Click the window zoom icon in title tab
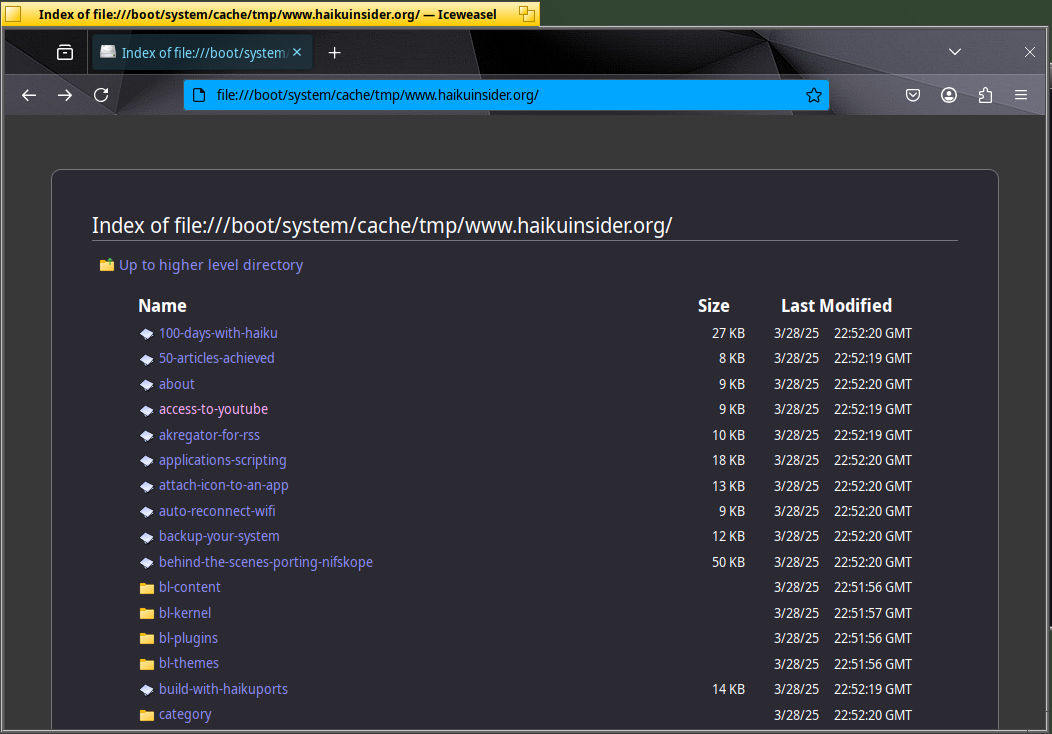Image resolution: width=1052 pixels, height=734 pixels. click(527, 14)
